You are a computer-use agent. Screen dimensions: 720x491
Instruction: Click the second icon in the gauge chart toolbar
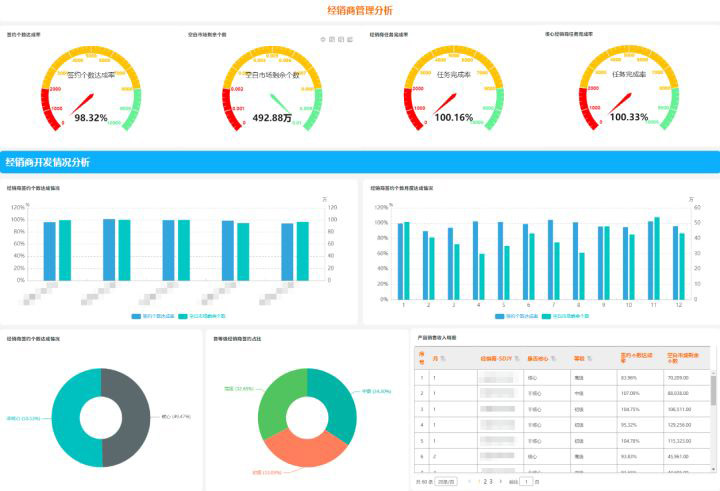(332, 40)
